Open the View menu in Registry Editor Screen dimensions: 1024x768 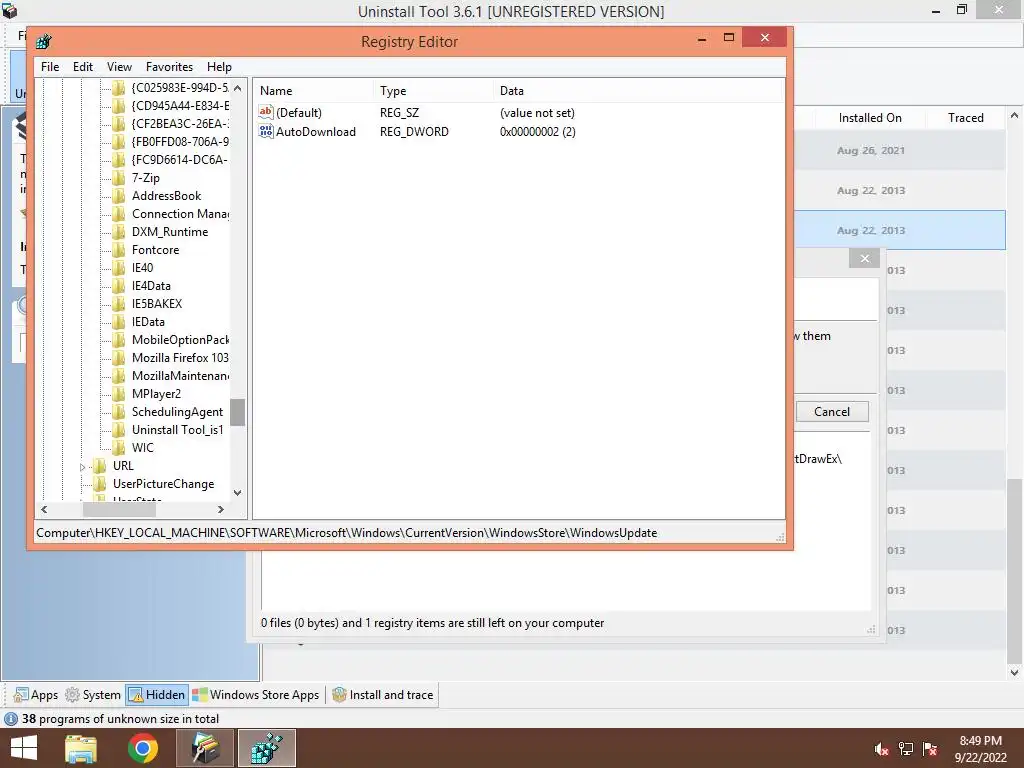coord(120,67)
